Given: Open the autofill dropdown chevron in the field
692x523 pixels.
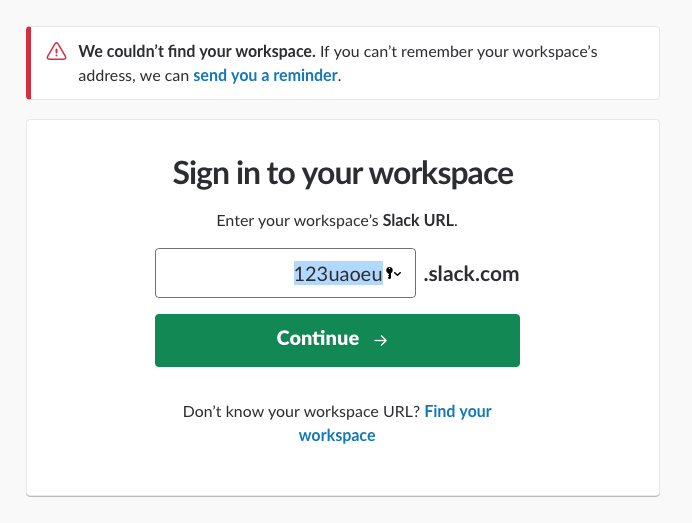Looking at the screenshot, I should point(399,274).
